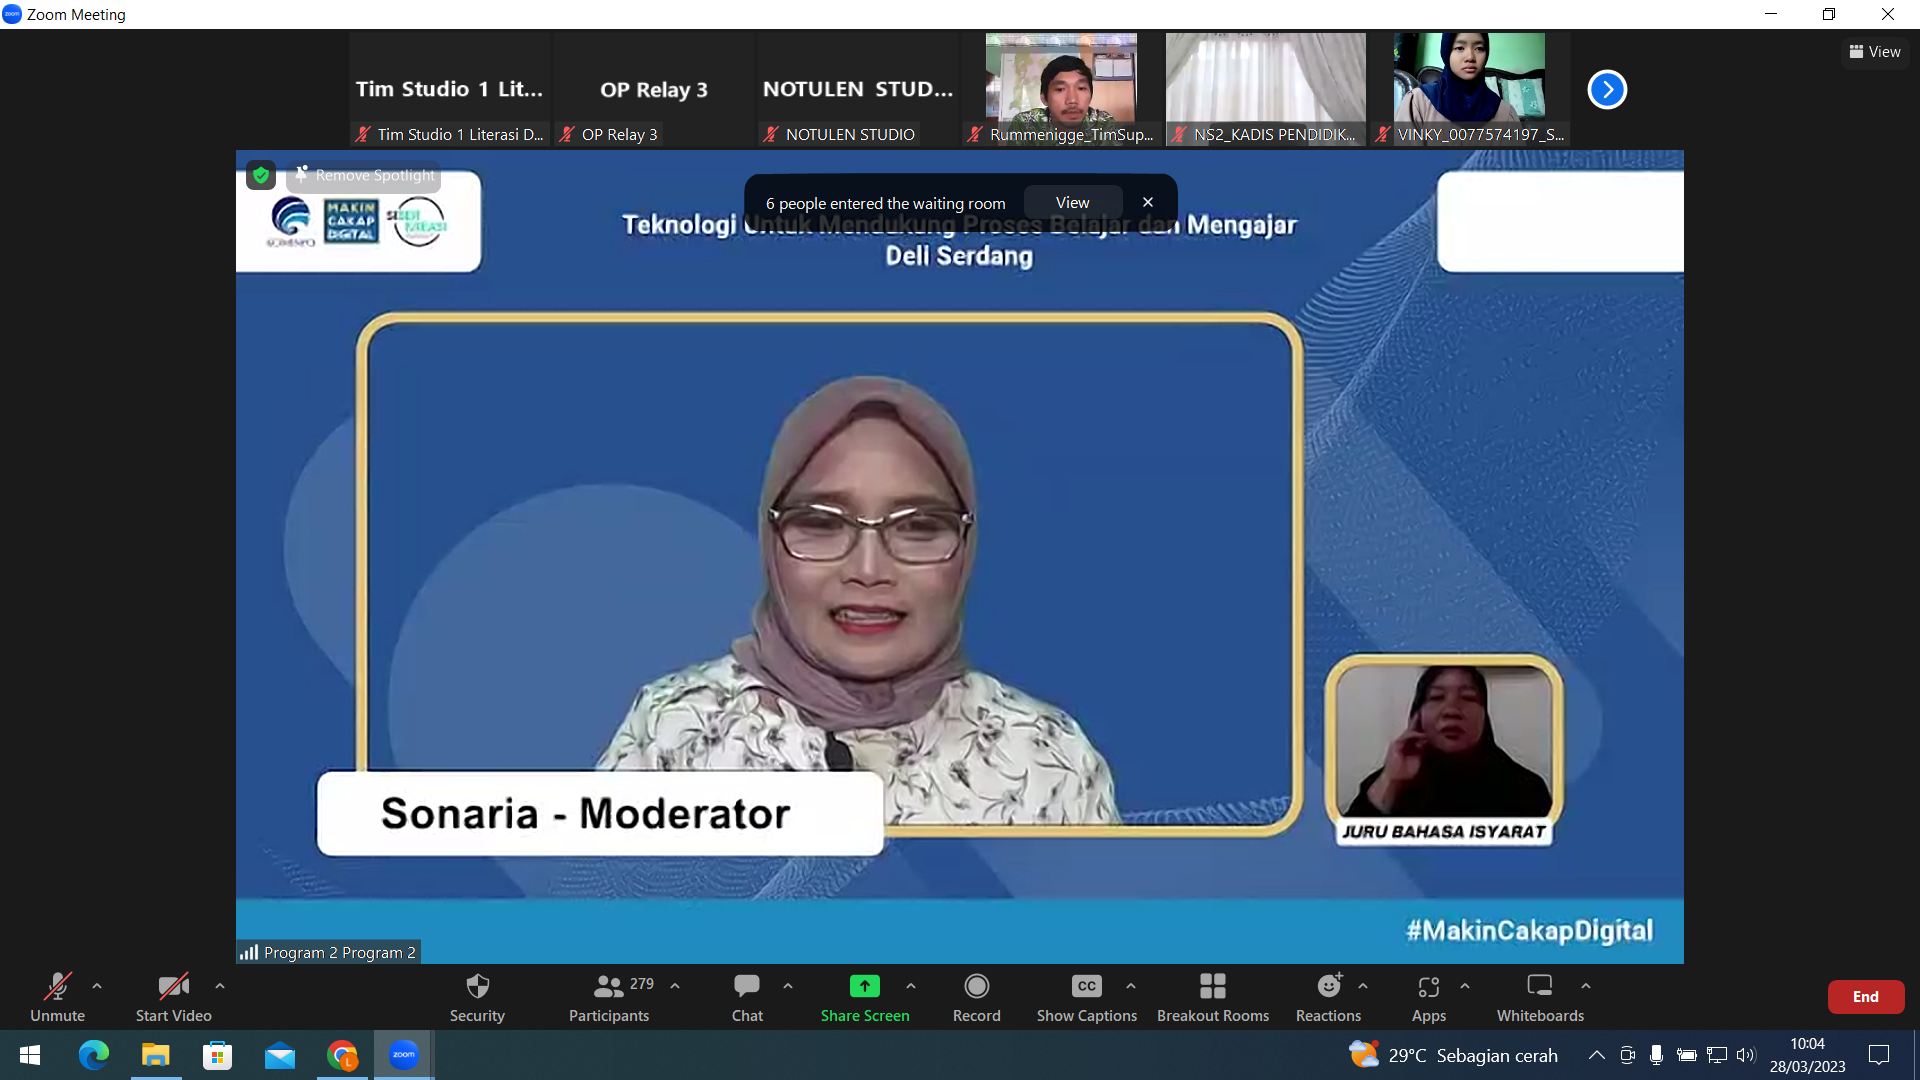Open the Security menu

pyautogui.click(x=477, y=997)
